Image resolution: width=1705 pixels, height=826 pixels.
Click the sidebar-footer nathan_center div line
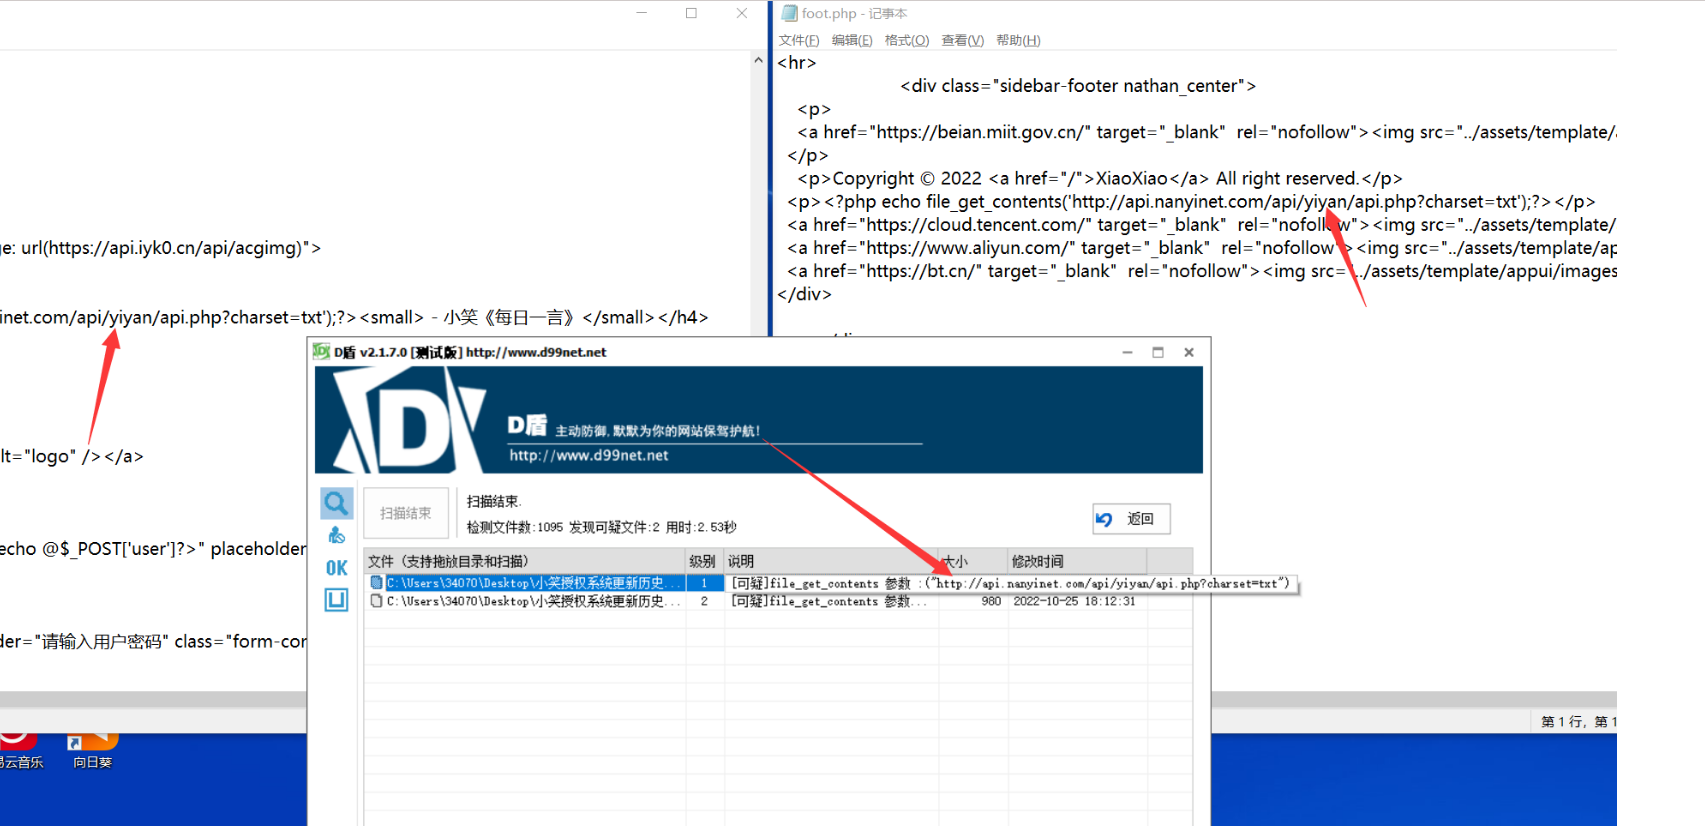1078,86
